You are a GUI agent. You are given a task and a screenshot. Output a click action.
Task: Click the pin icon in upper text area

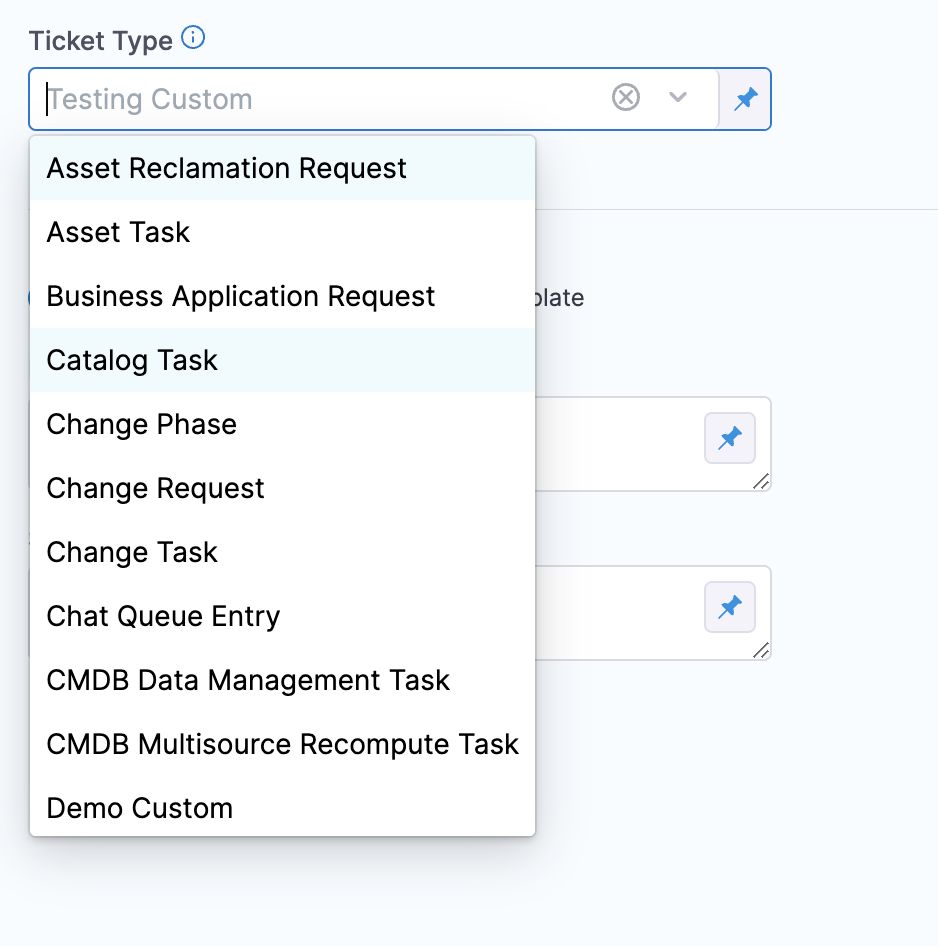[x=730, y=438]
